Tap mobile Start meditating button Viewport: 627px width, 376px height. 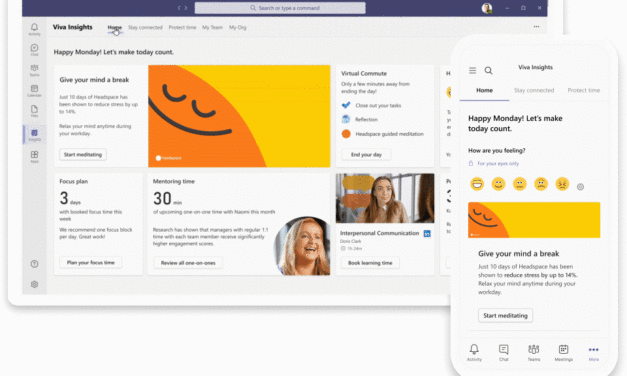click(505, 315)
